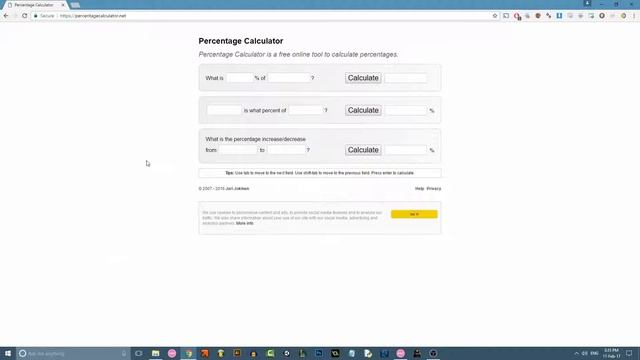This screenshot has height=360, width=640.
Task: Open the Jari Jokinen footer link
Action: tap(238, 189)
